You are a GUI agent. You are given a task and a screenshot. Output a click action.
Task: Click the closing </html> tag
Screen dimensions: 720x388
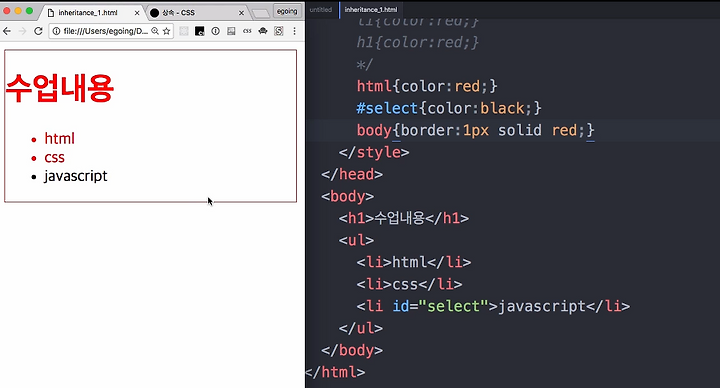(335, 372)
